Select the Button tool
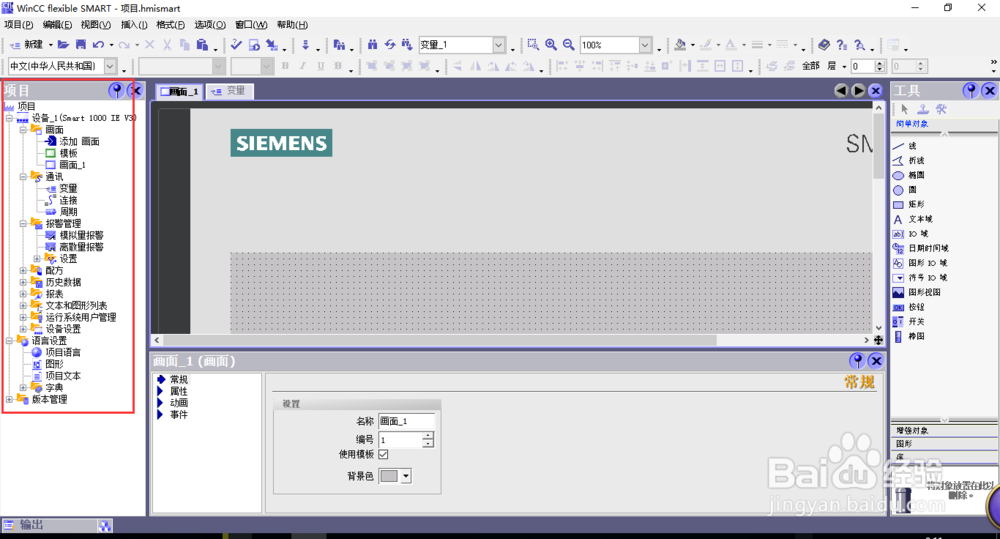This screenshot has height=539, width=1000. coord(908,307)
